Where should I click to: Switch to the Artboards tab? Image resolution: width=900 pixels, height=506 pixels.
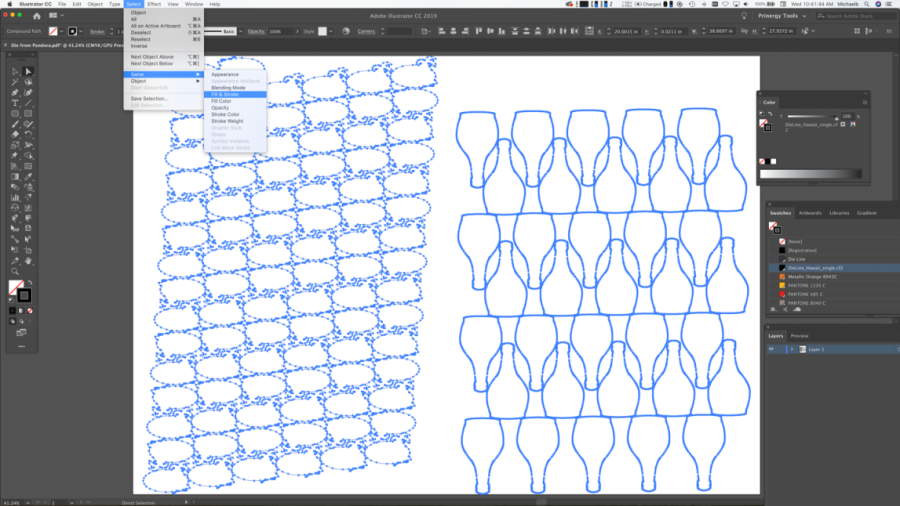tap(809, 213)
